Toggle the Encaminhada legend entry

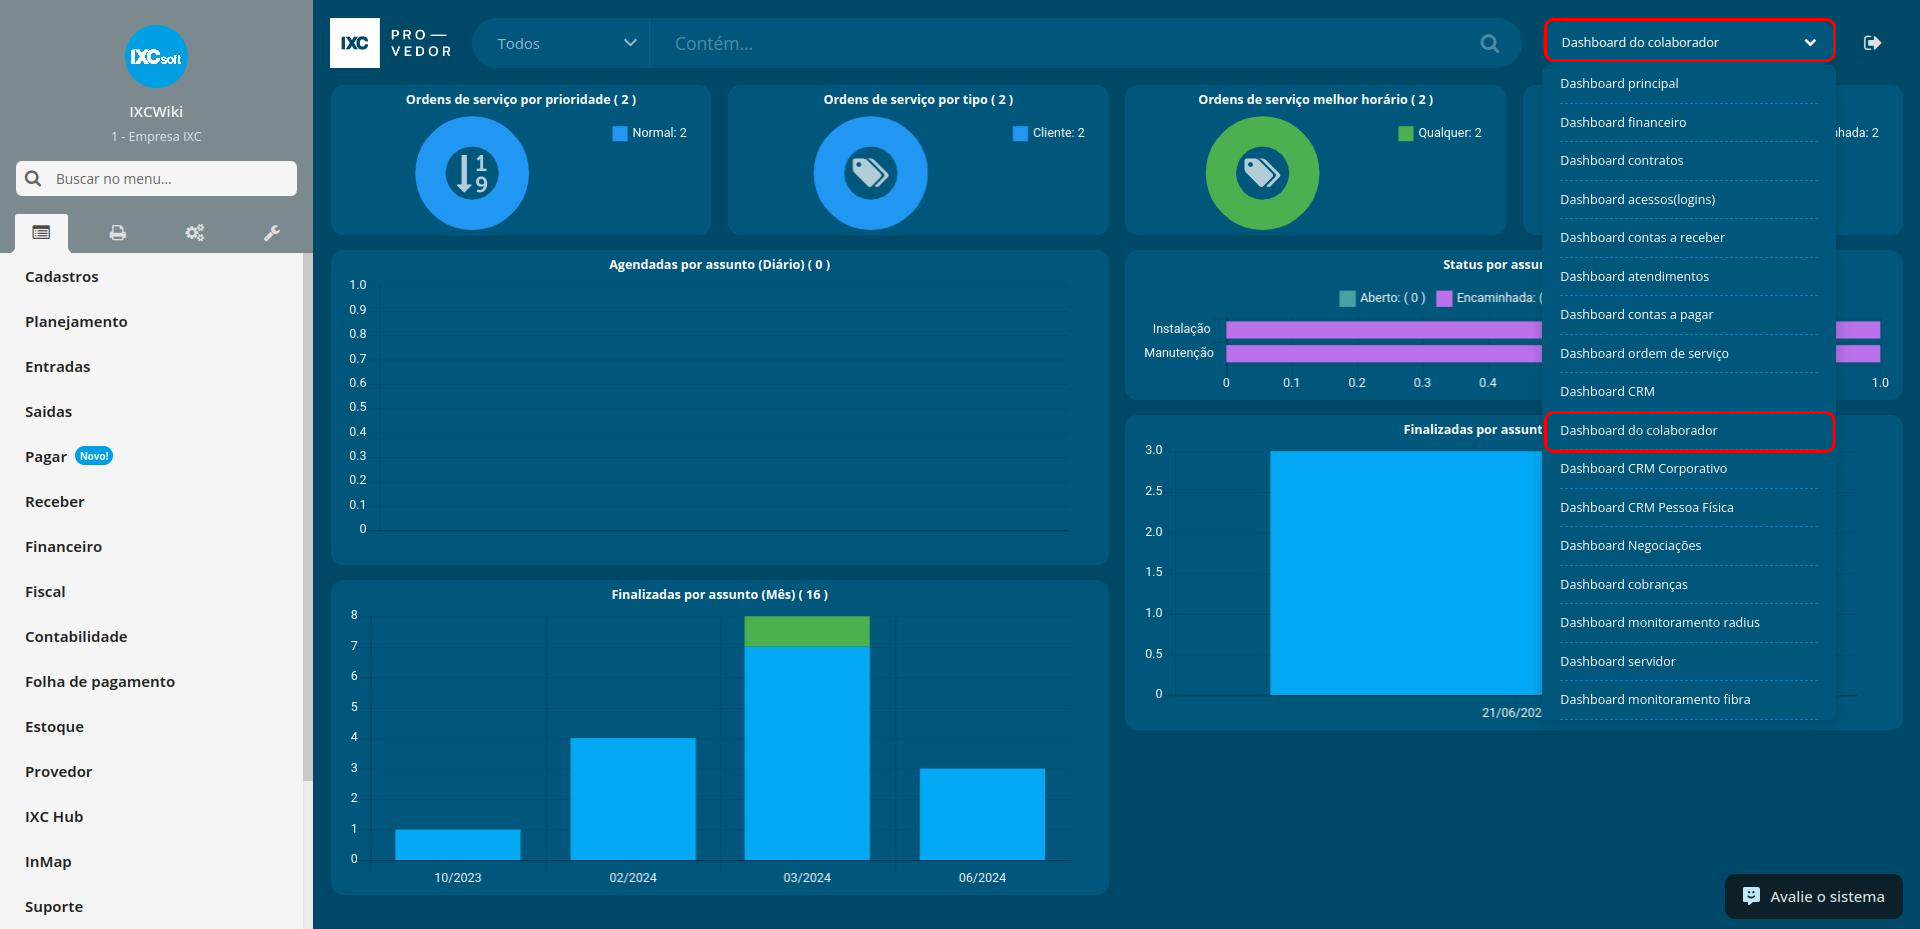[x=1489, y=298]
